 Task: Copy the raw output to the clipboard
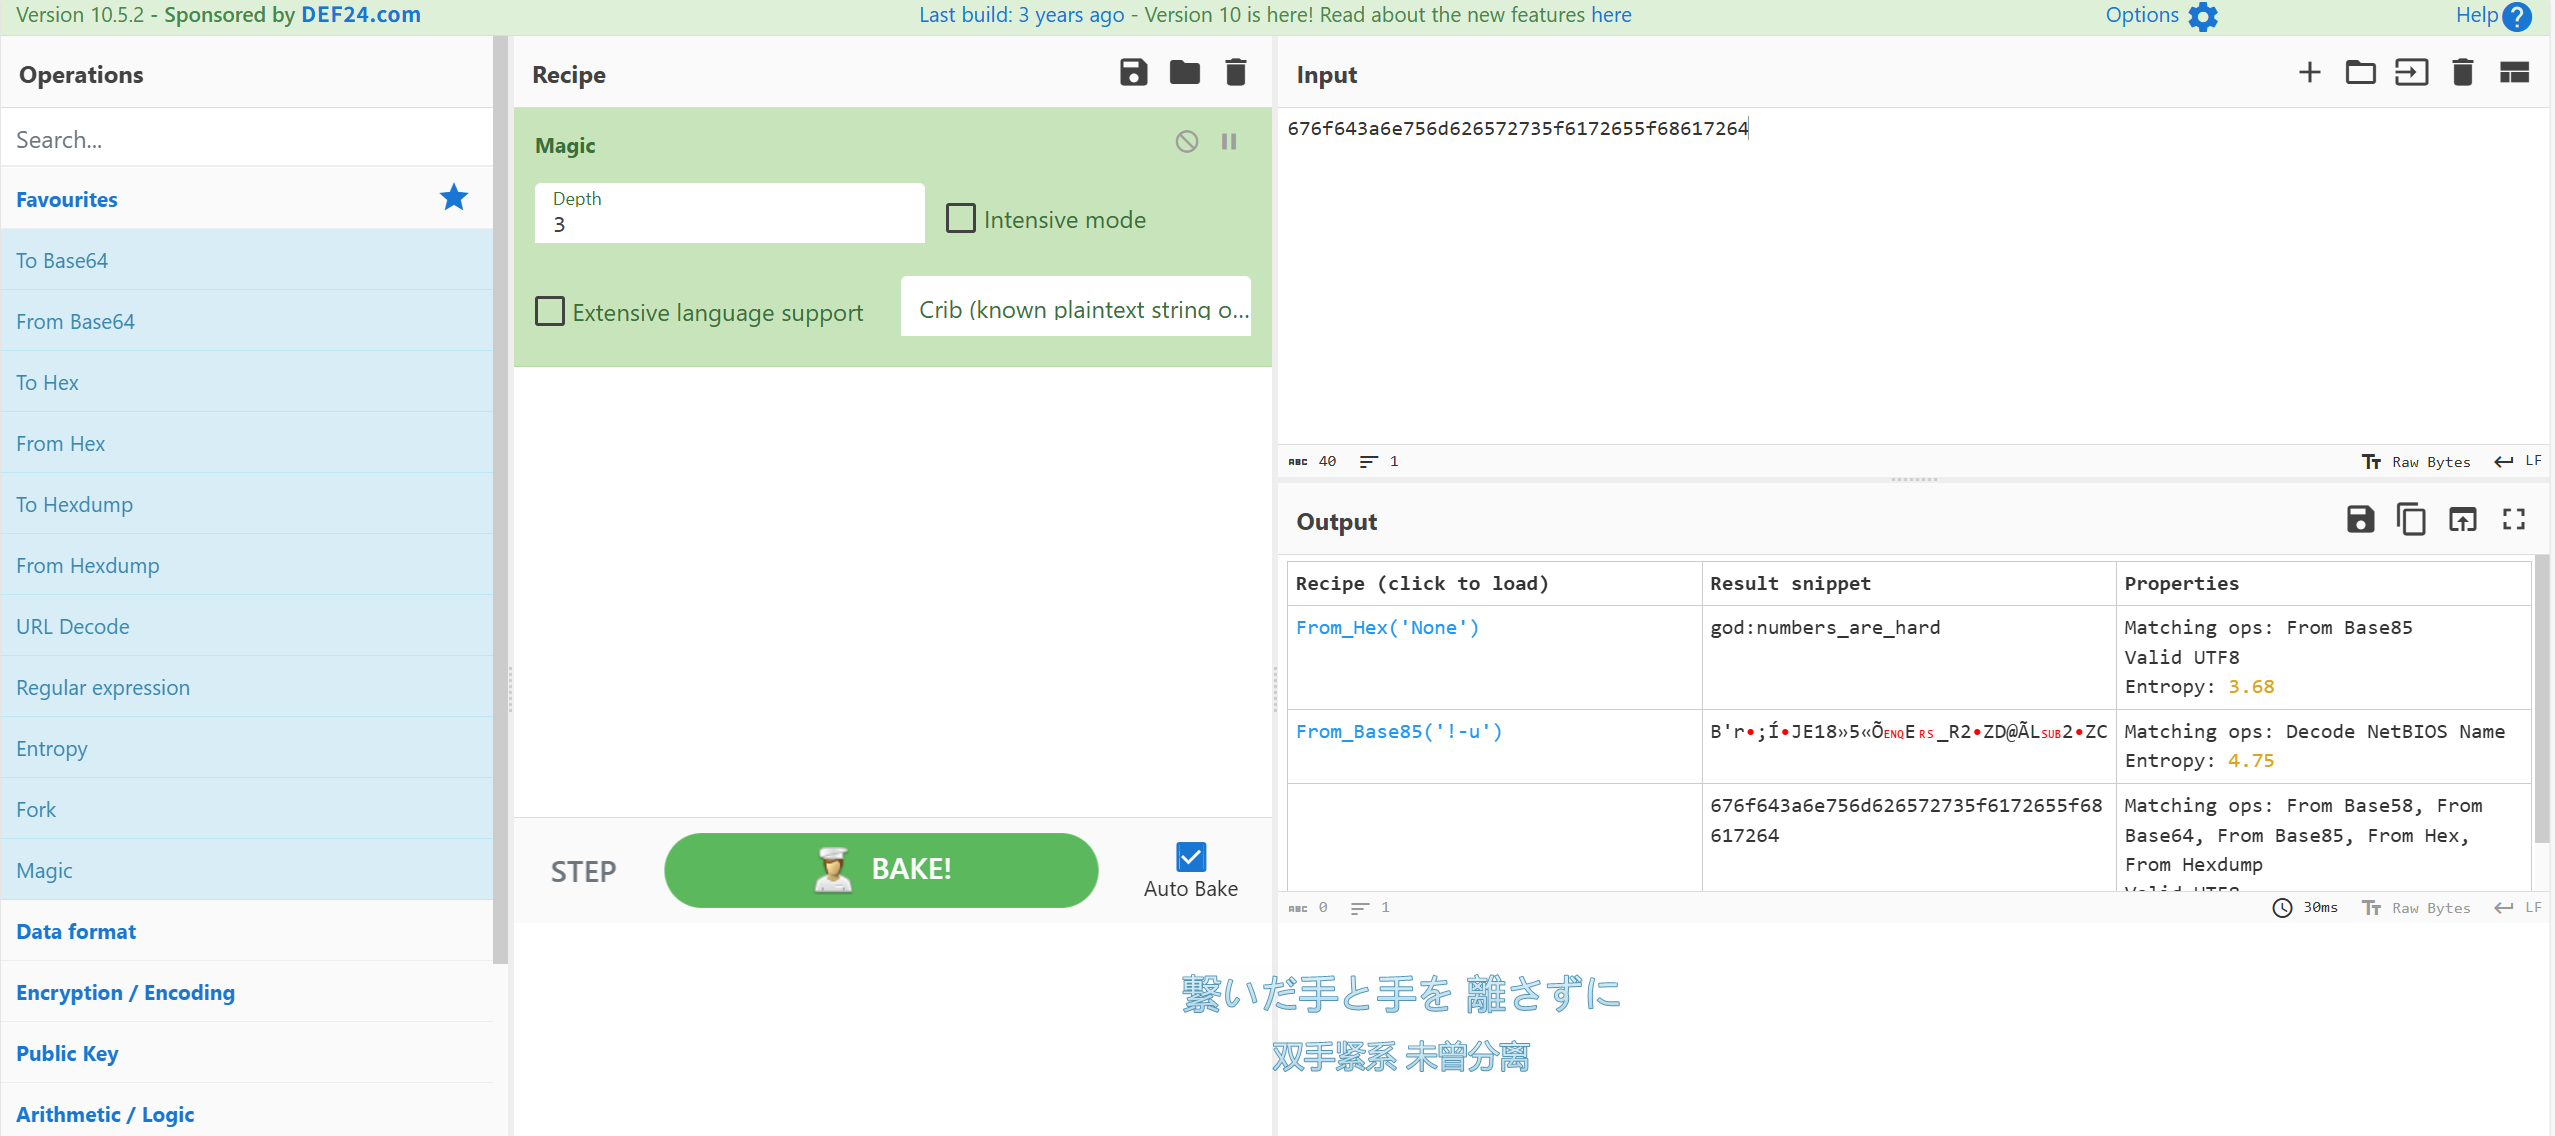pyautogui.click(x=2411, y=520)
